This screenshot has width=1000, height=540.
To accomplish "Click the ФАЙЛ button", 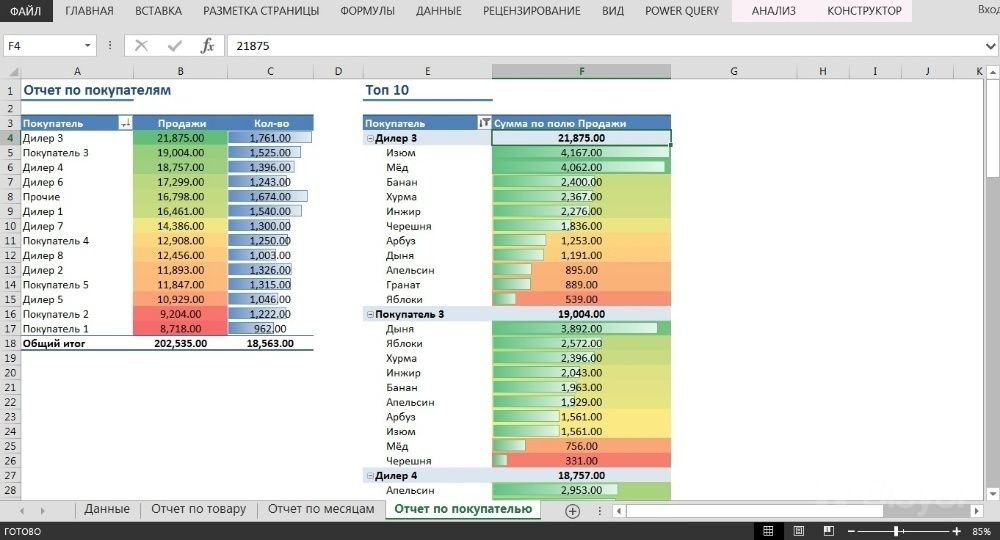I will [25, 11].
